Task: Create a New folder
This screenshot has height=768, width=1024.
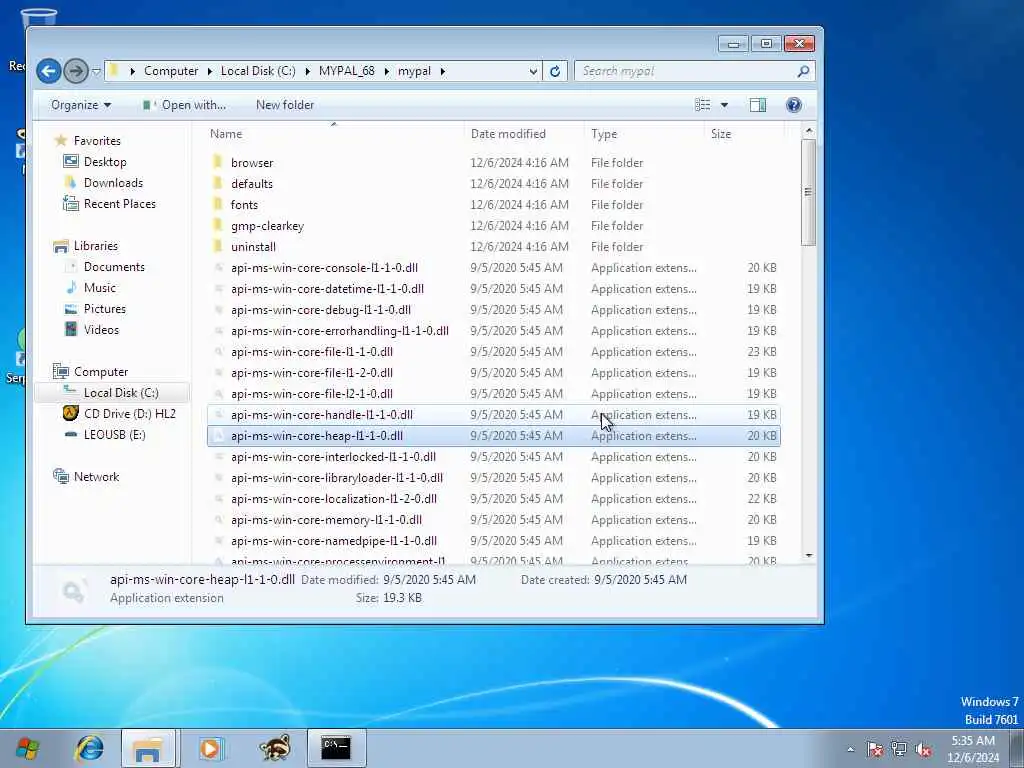Action: [285, 105]
